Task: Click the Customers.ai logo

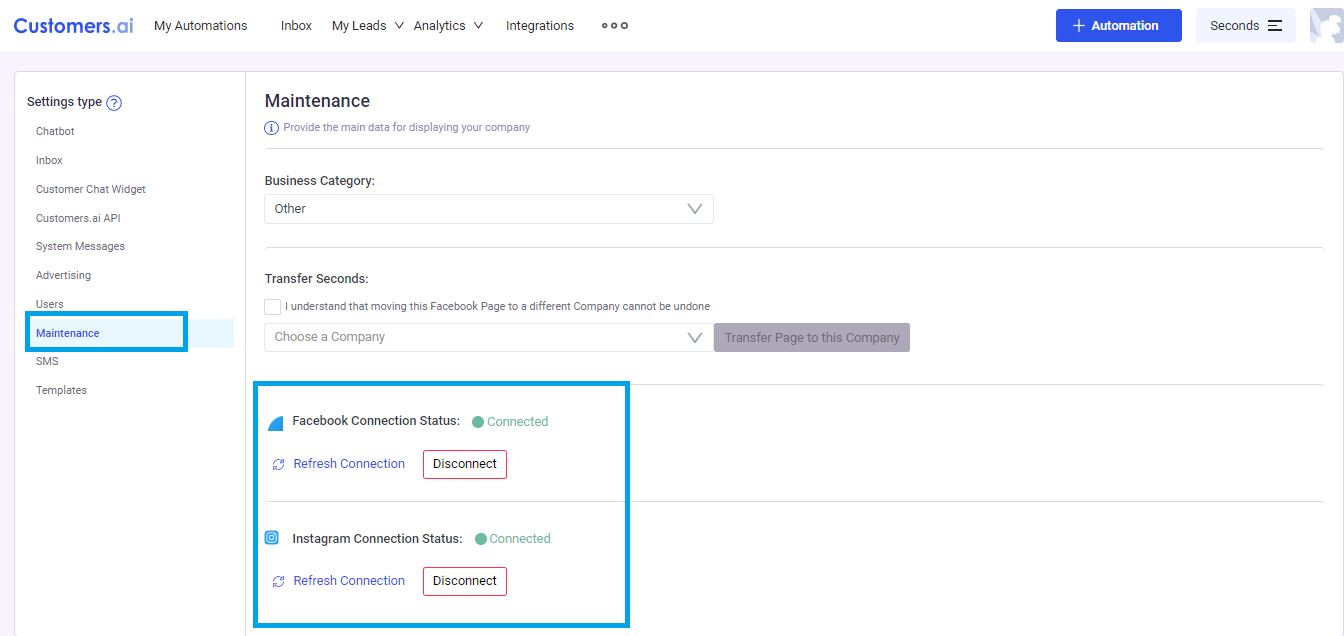Action: tap(73, 25)
